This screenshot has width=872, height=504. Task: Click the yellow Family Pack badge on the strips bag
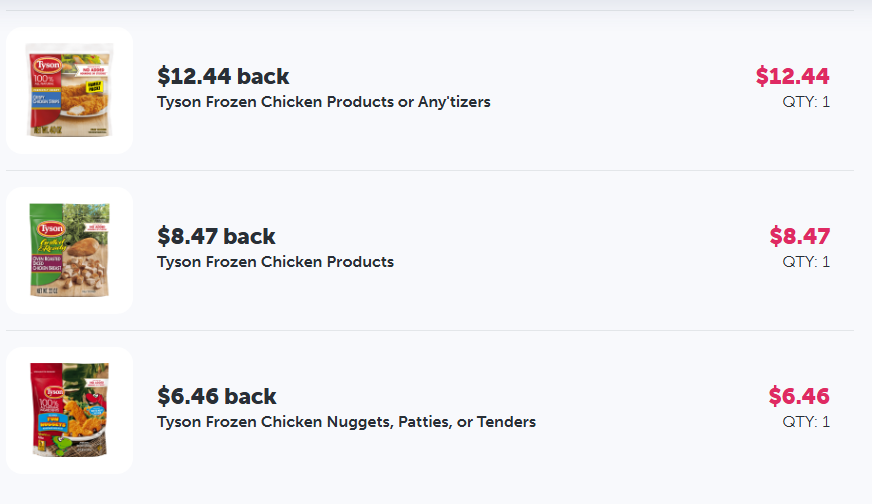click(95, 87)
